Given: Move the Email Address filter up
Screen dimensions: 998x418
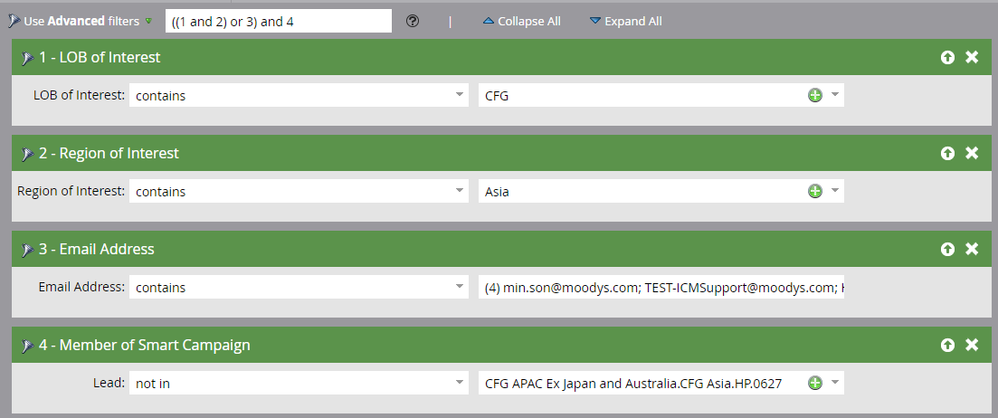Looking at the screenshot, I should 948,249.
